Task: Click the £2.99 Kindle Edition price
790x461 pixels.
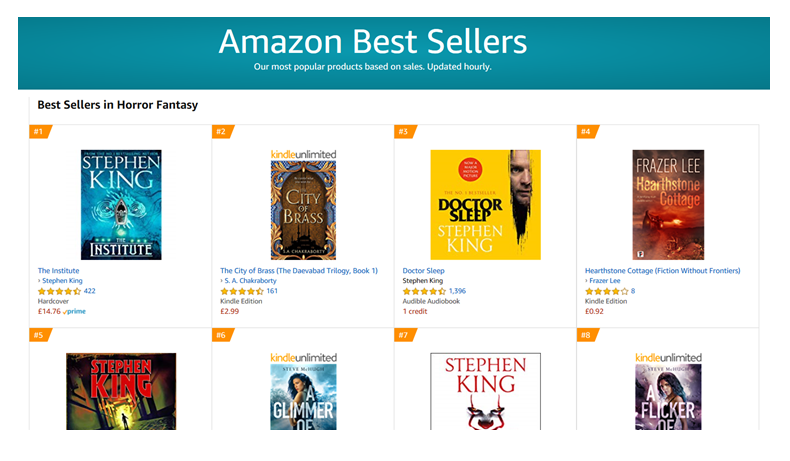Action: pos(231,311)
